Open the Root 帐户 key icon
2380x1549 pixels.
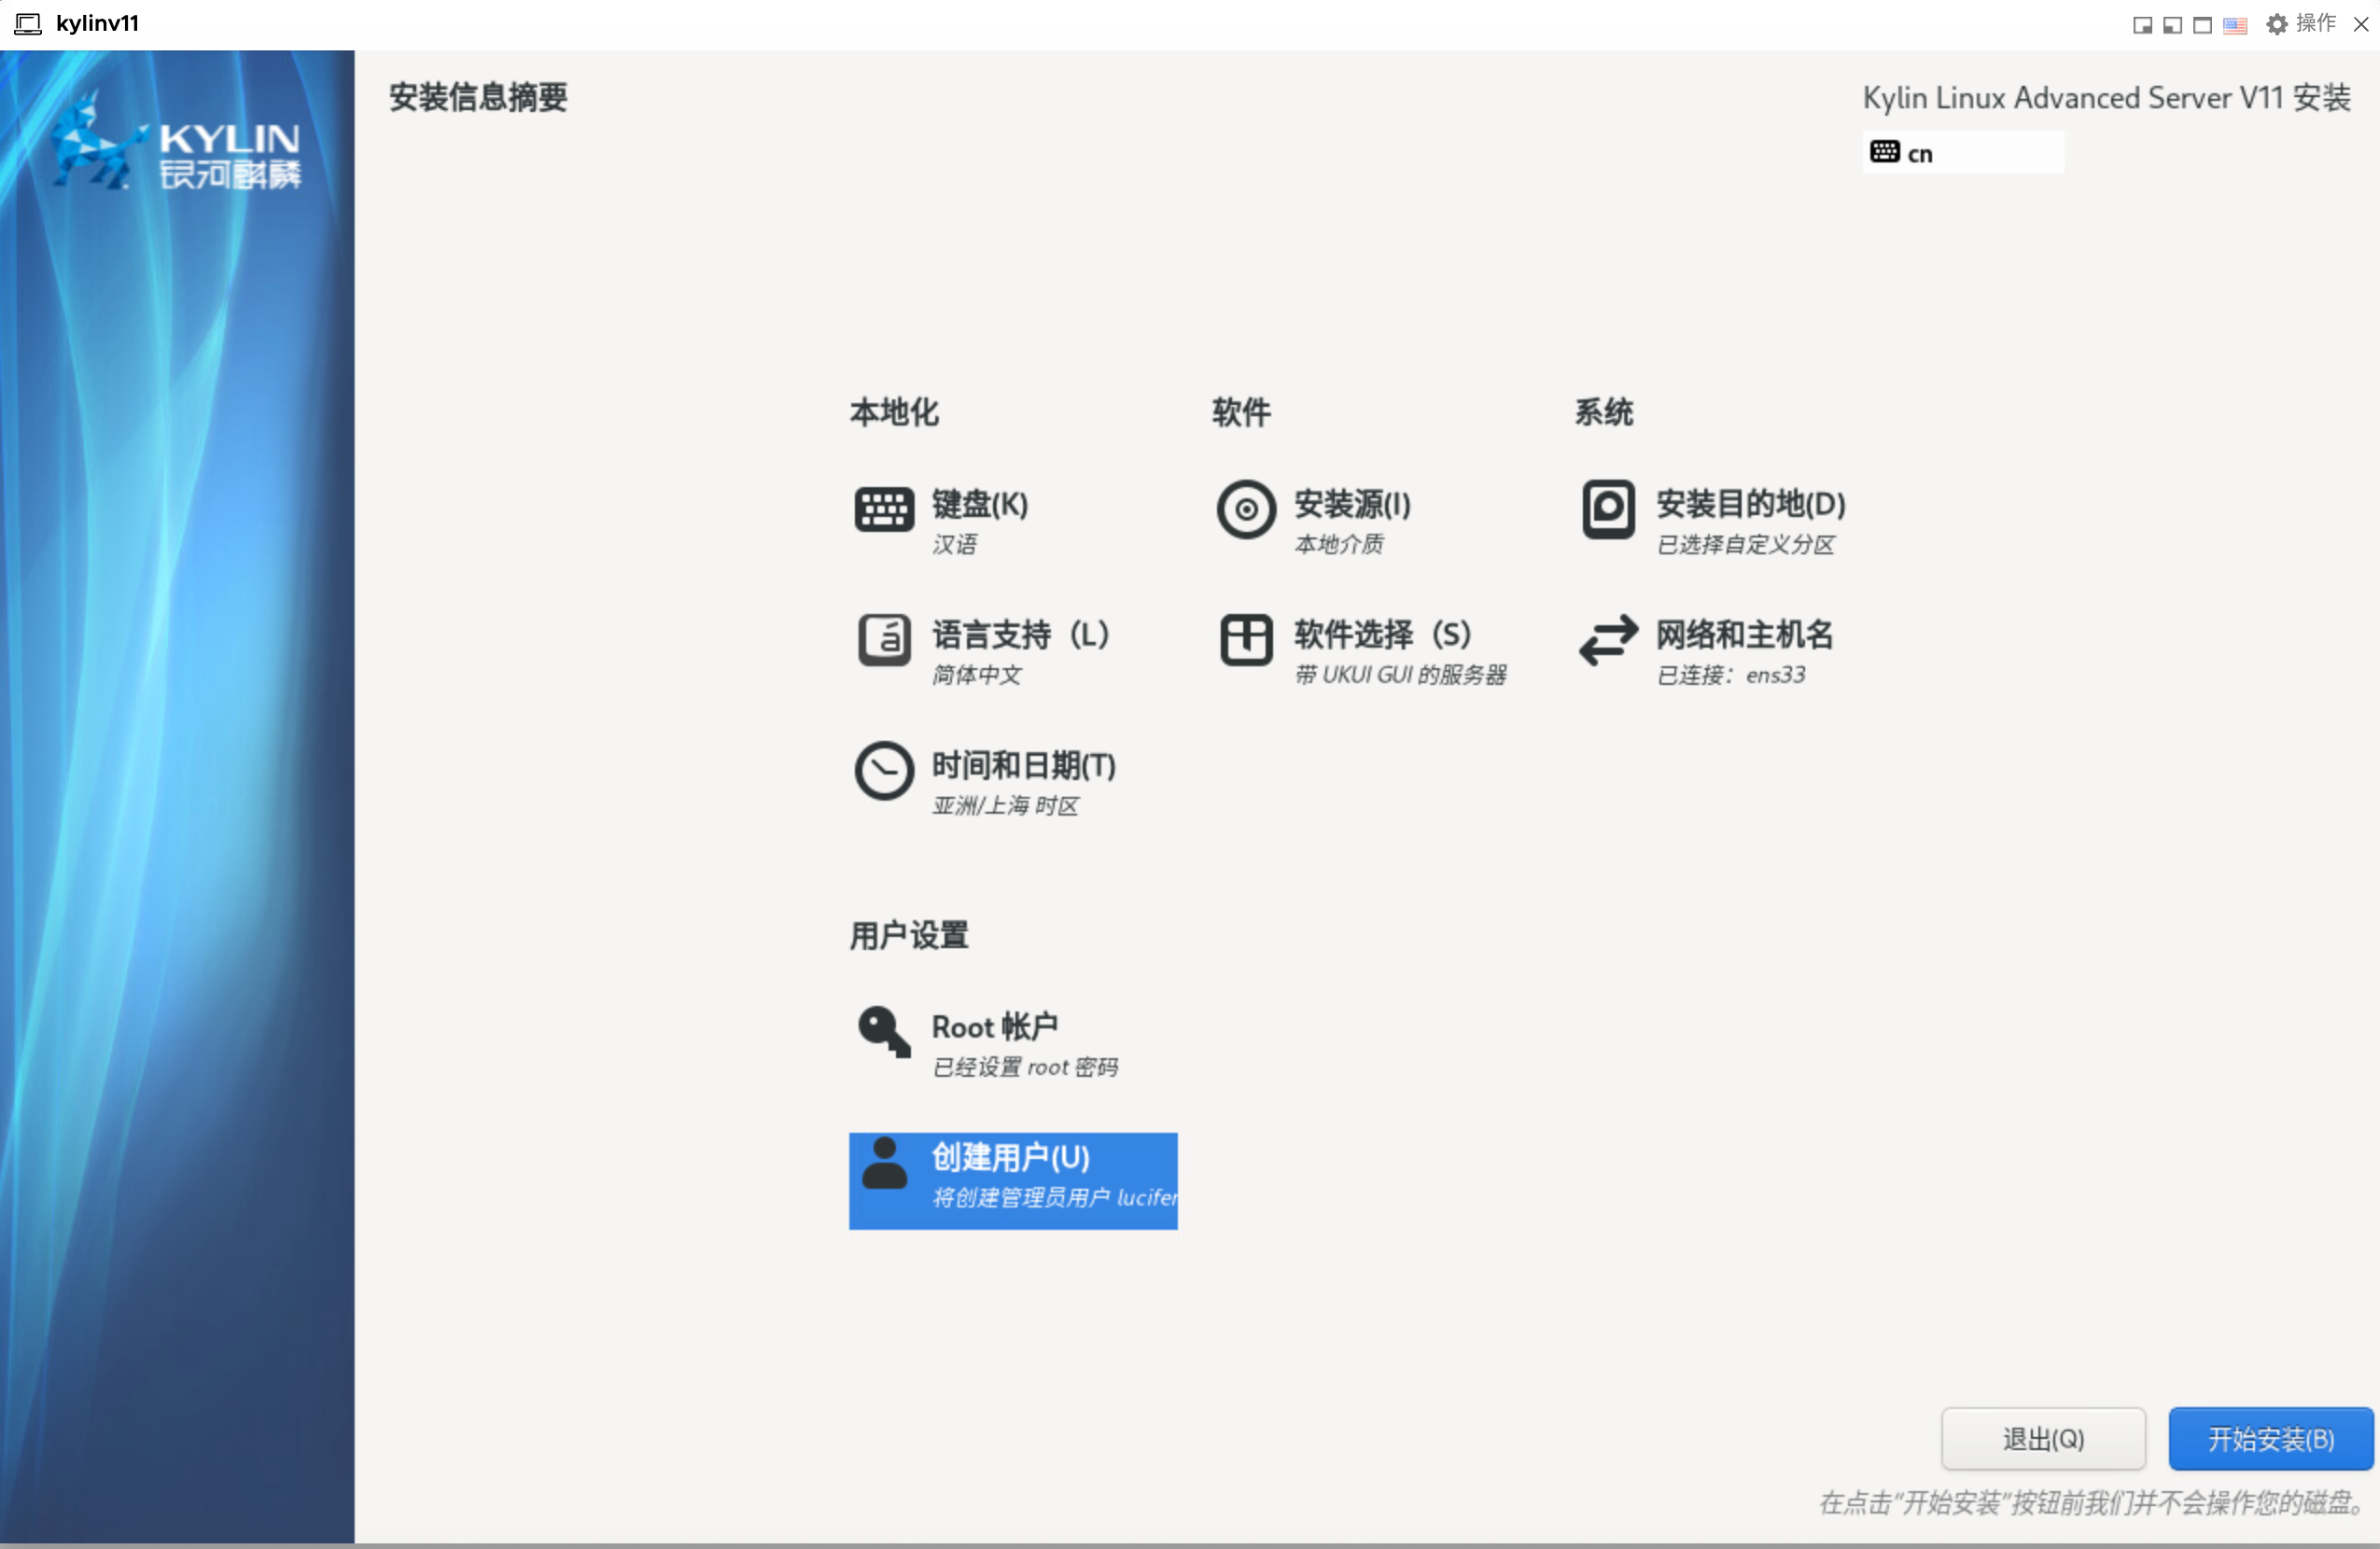[x=883, y=1031]
